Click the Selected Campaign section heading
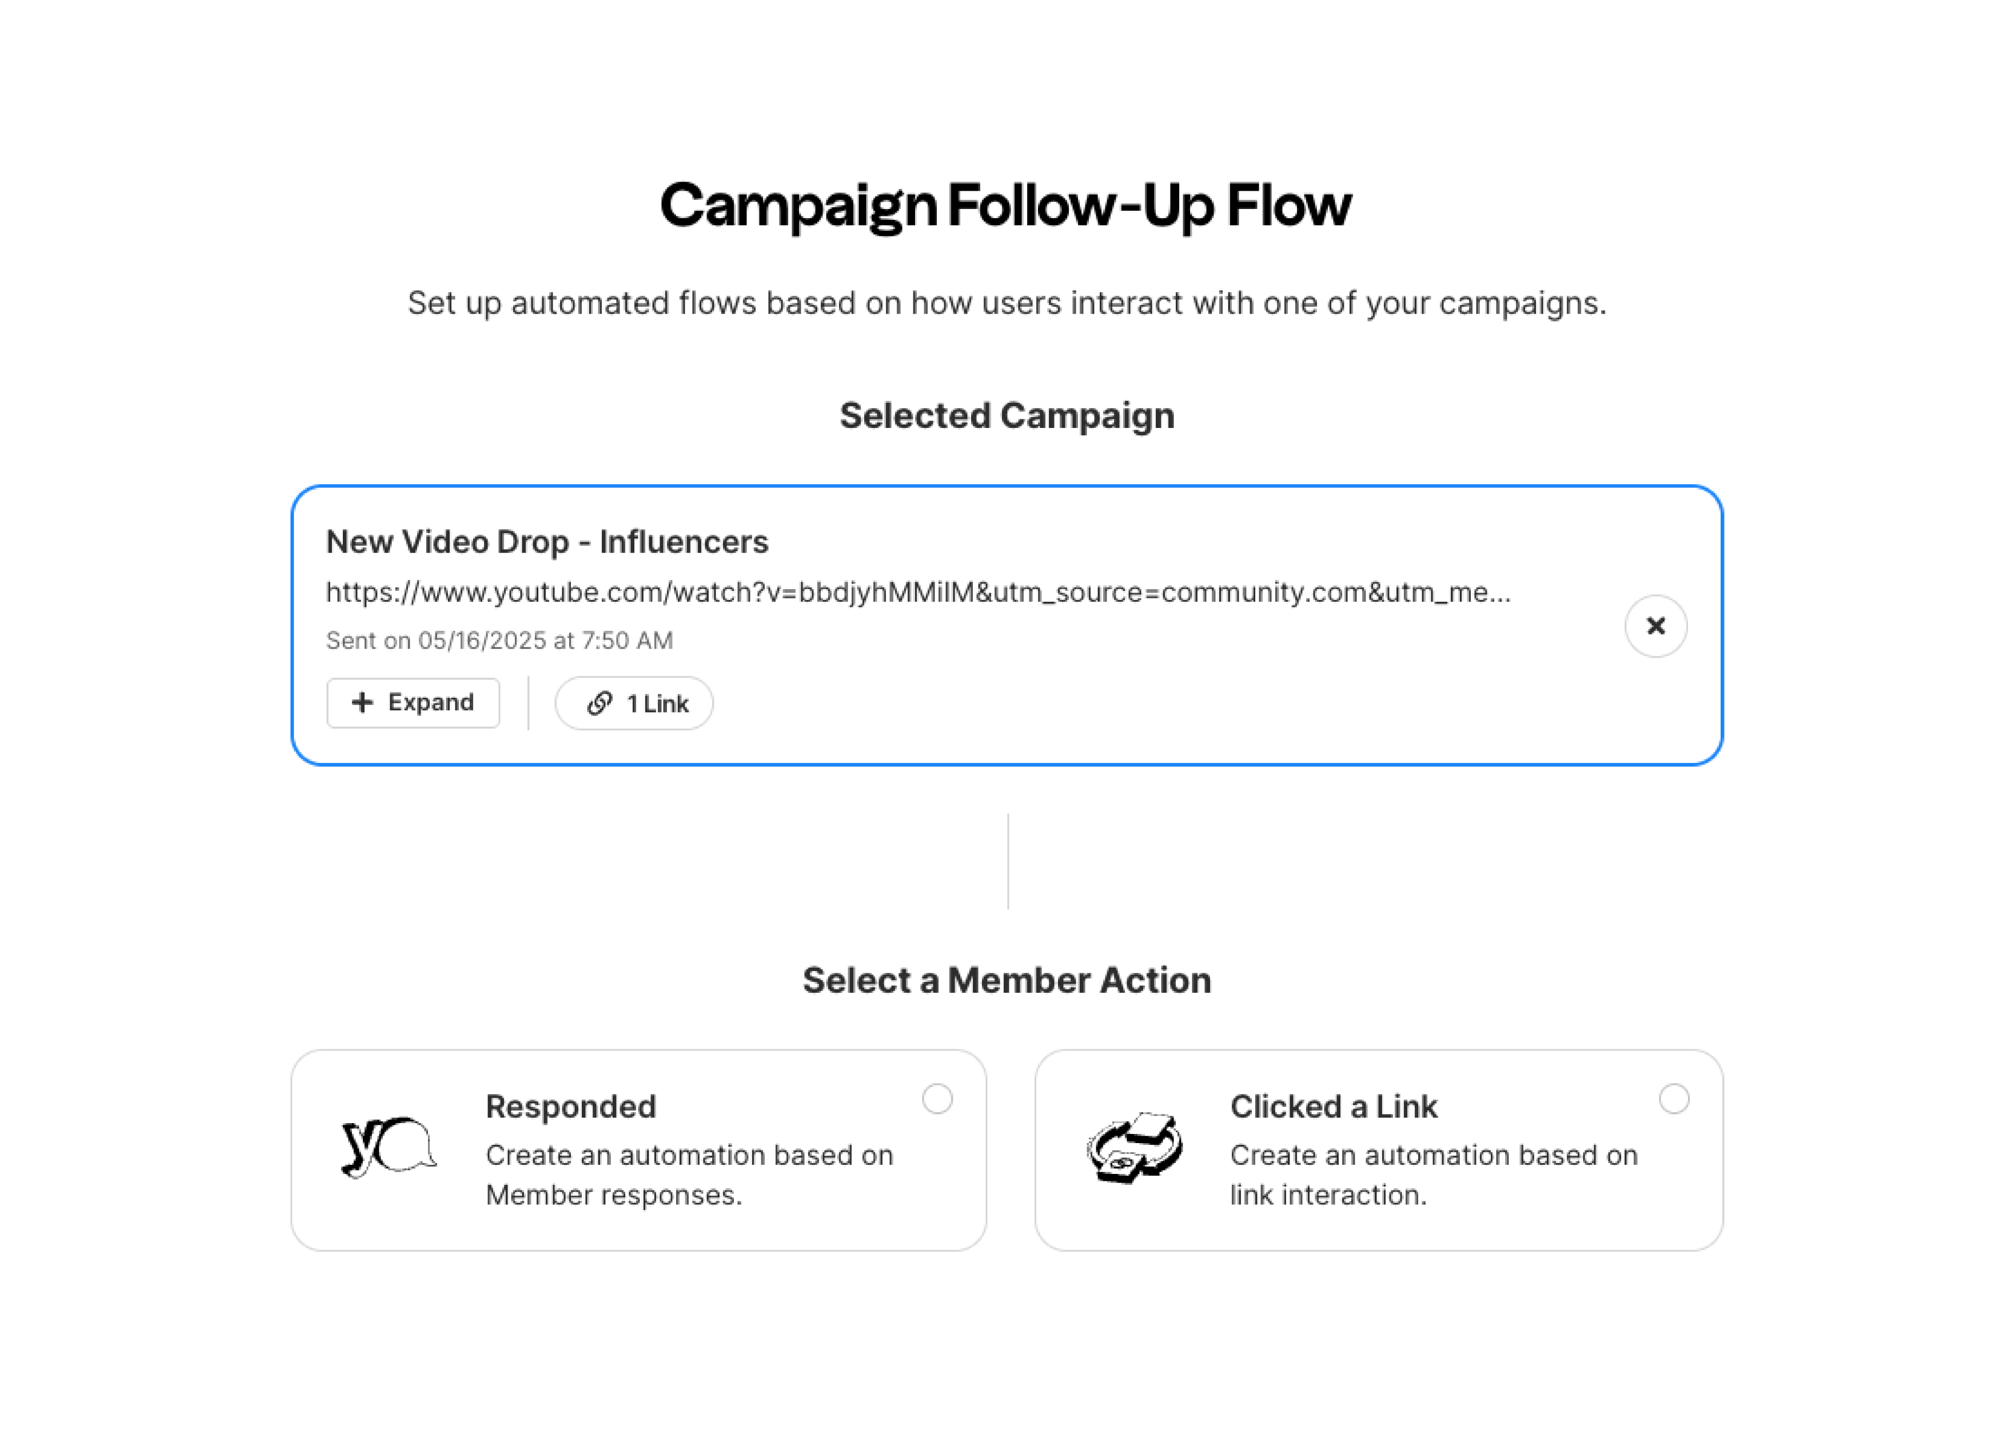The height and width of the screenshot is (1452, 2000). click(x=1007, y=415)
